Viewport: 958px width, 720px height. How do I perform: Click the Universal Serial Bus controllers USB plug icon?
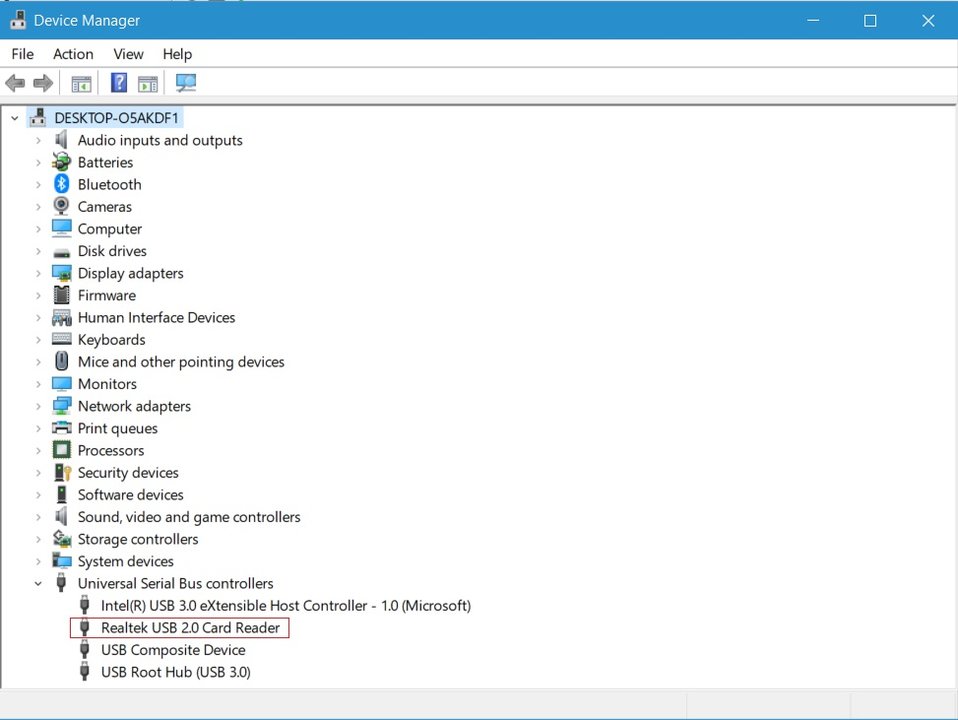click(x=61, y=582)
